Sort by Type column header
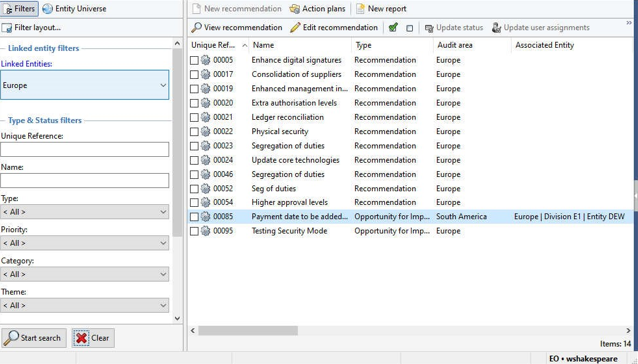 coord(393,45)
